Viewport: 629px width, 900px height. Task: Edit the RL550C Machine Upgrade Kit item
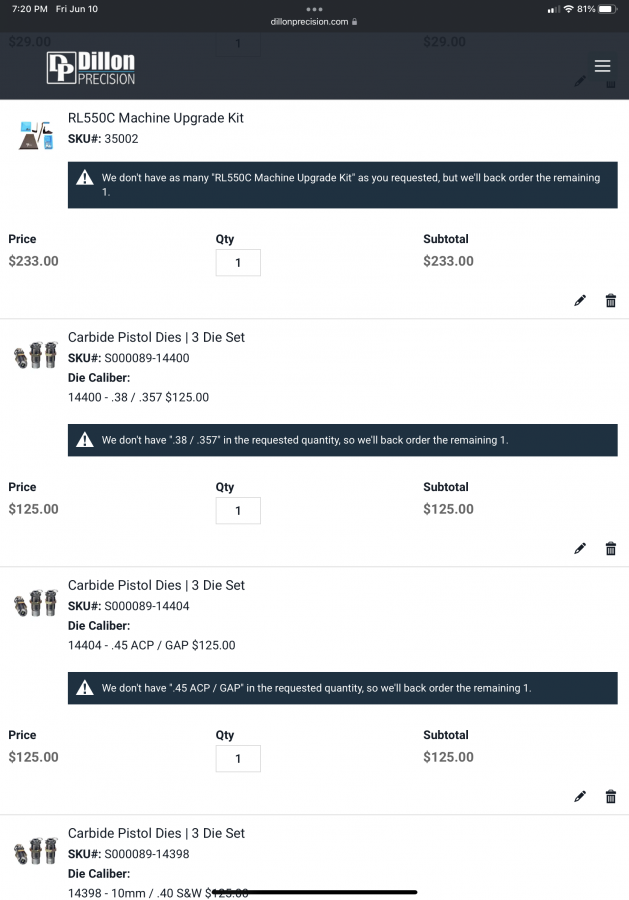[580, 301]
